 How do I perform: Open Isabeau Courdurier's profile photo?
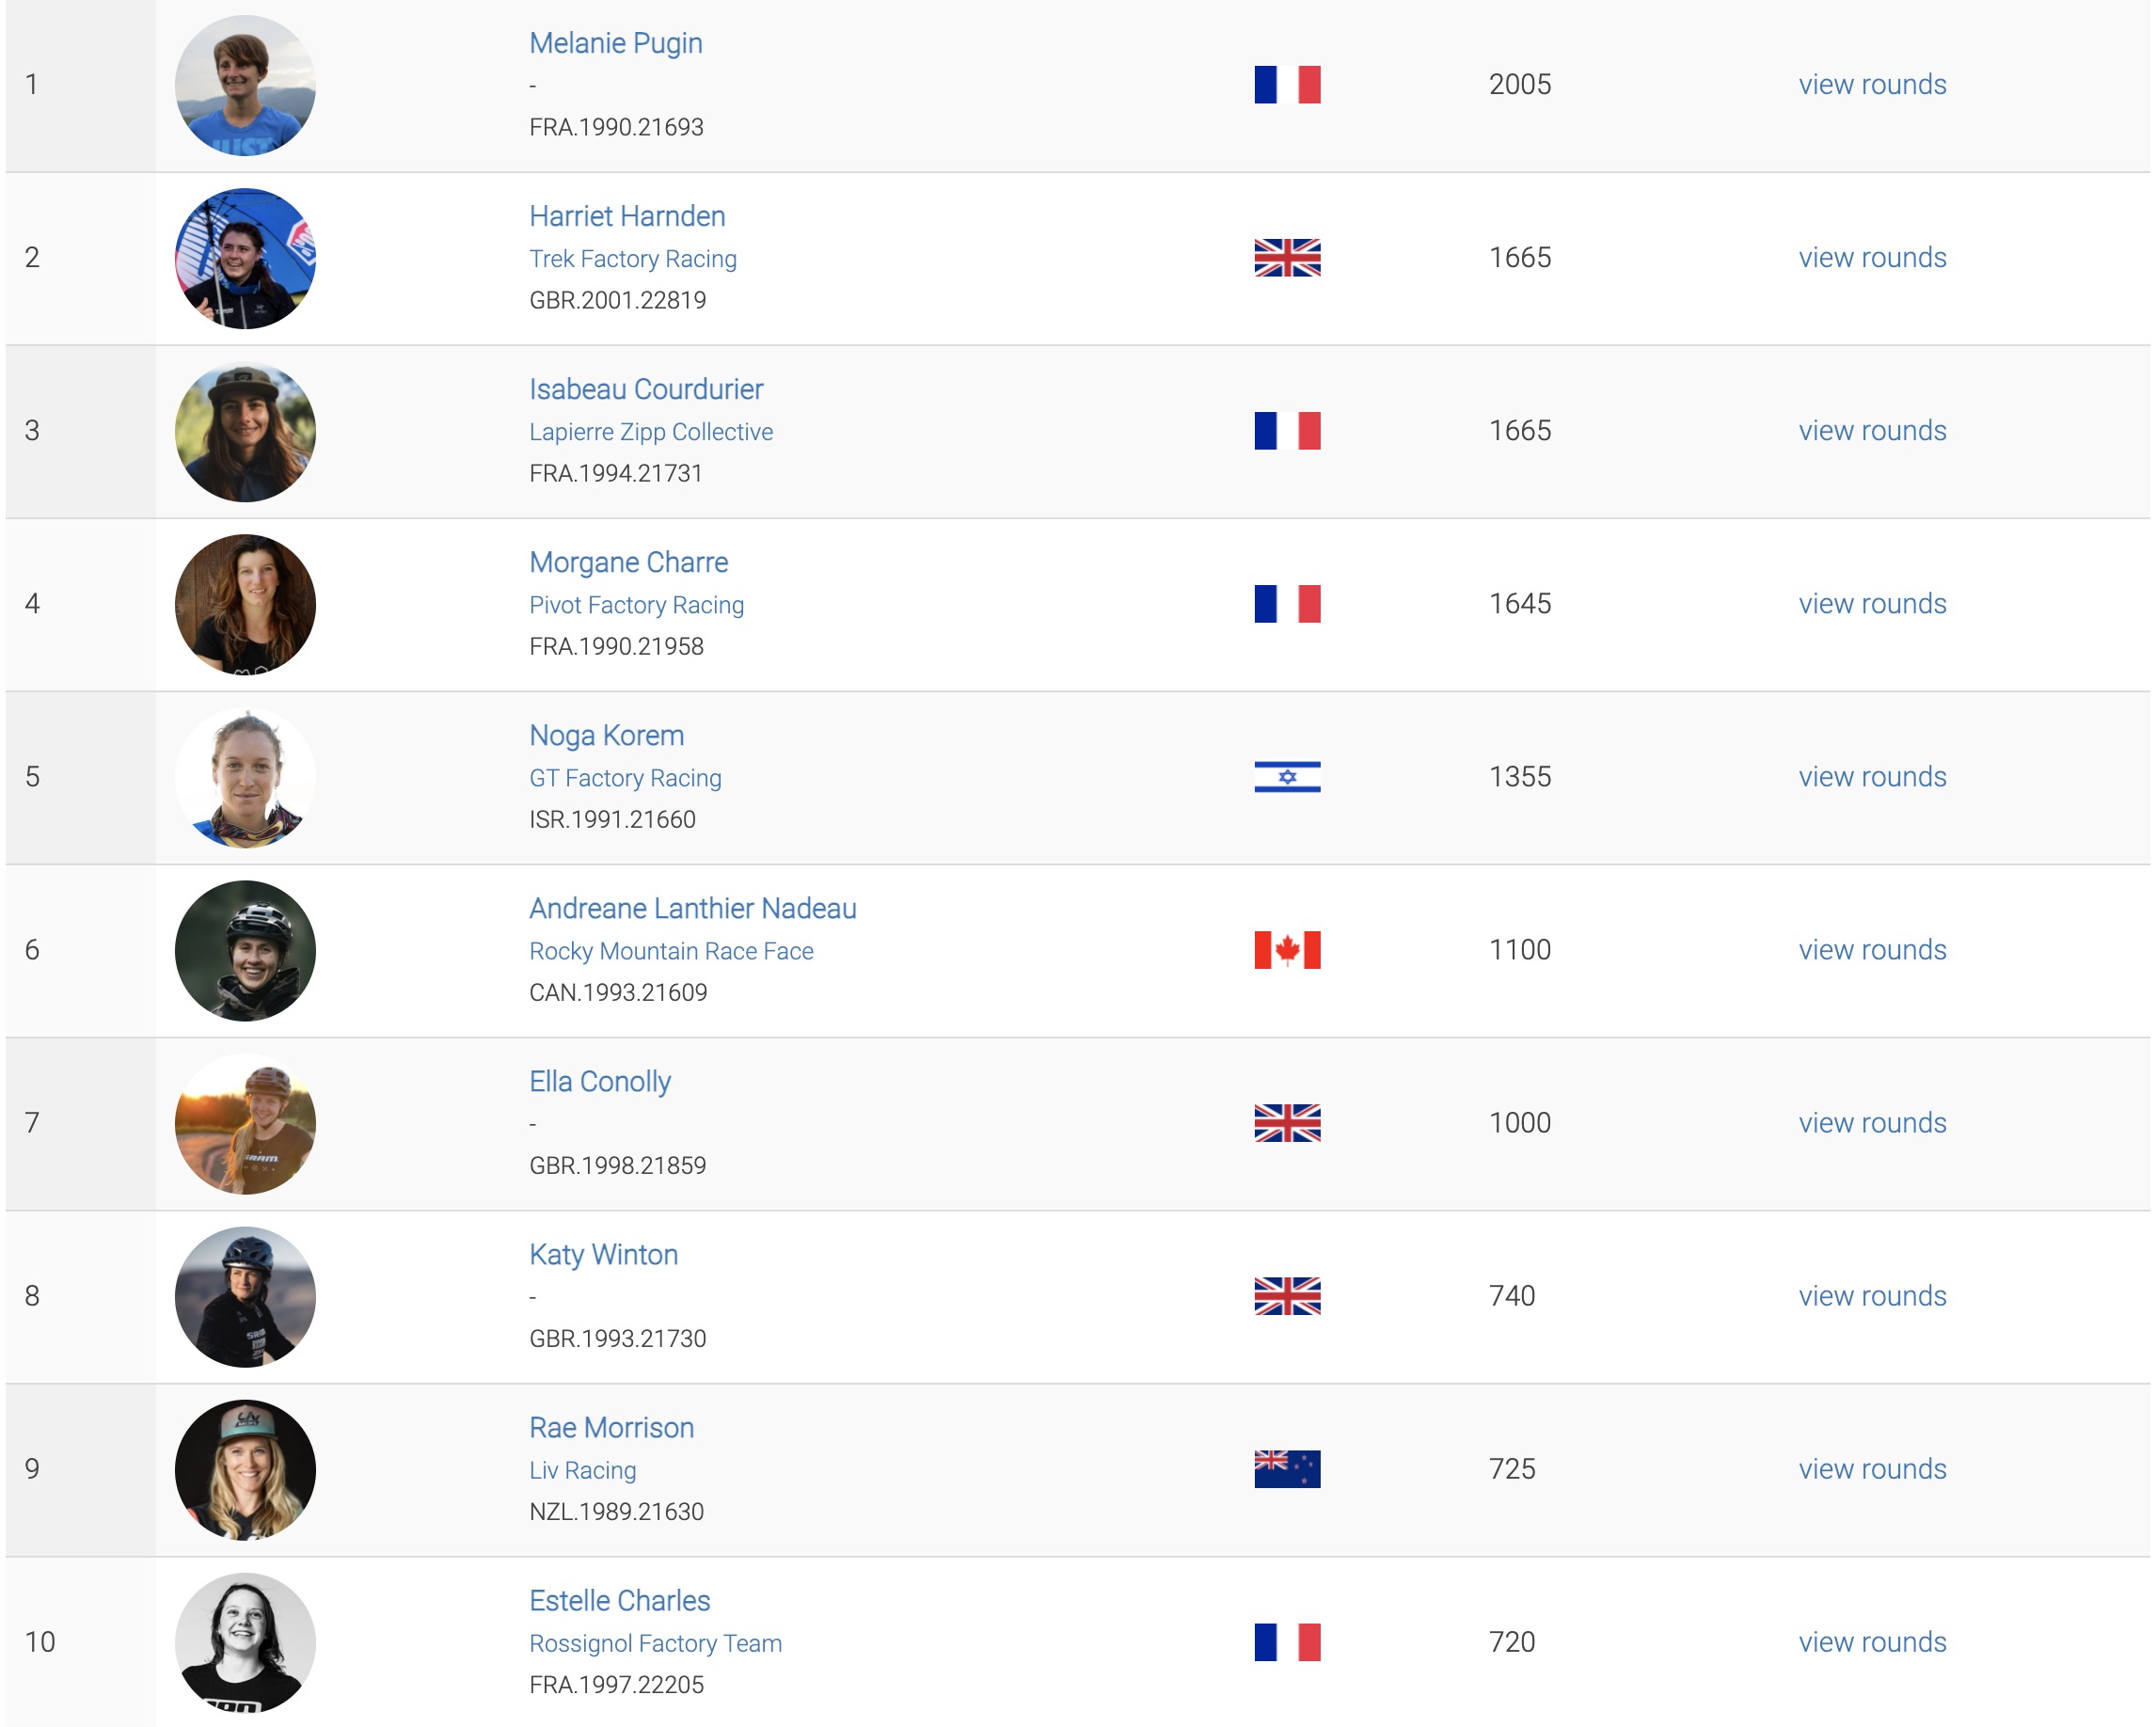(245, 431)
